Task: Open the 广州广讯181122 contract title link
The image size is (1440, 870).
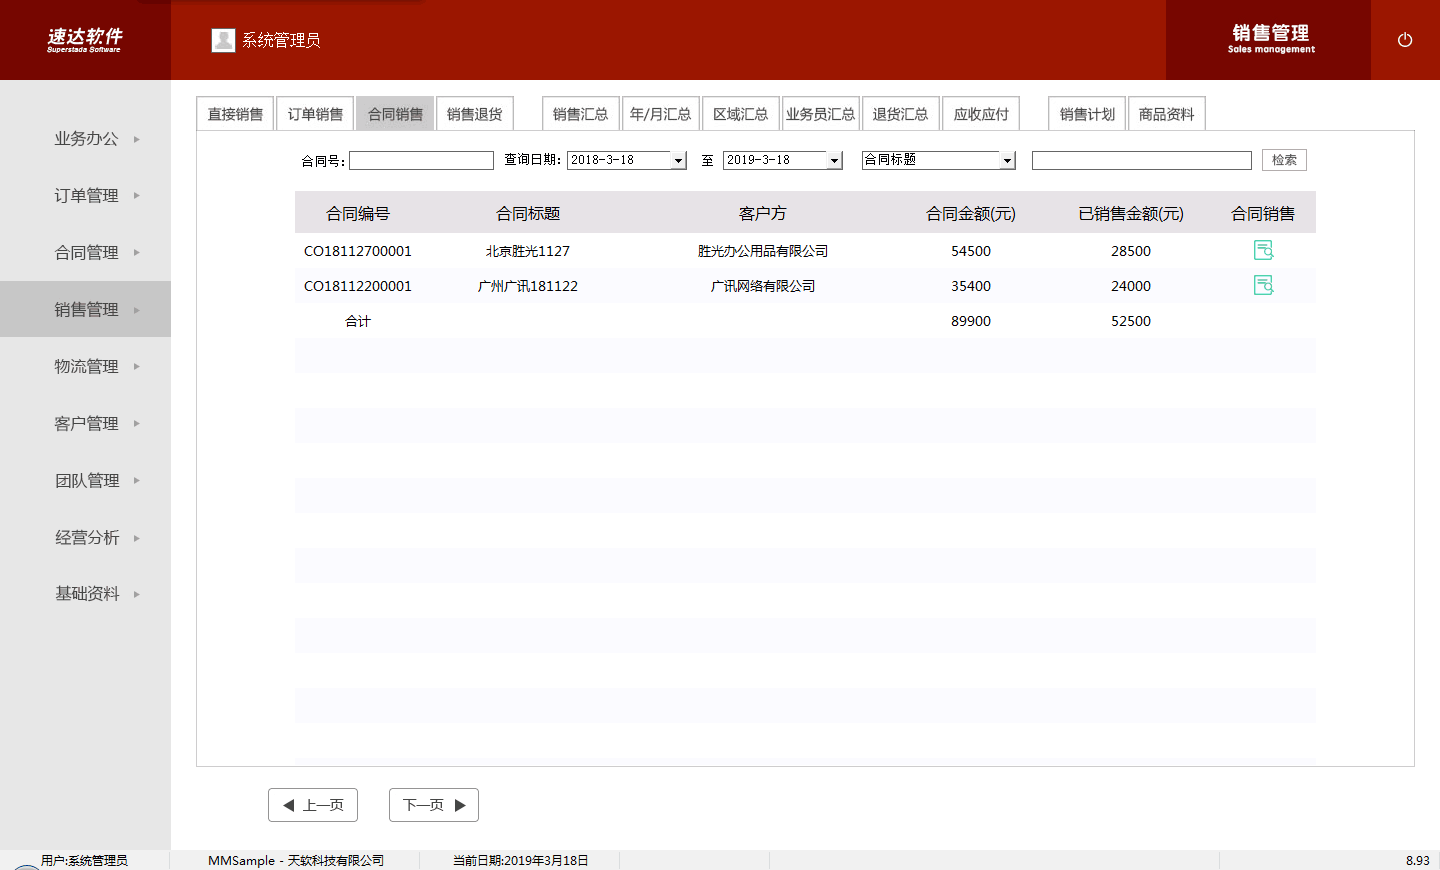Action: coord(527,286)
